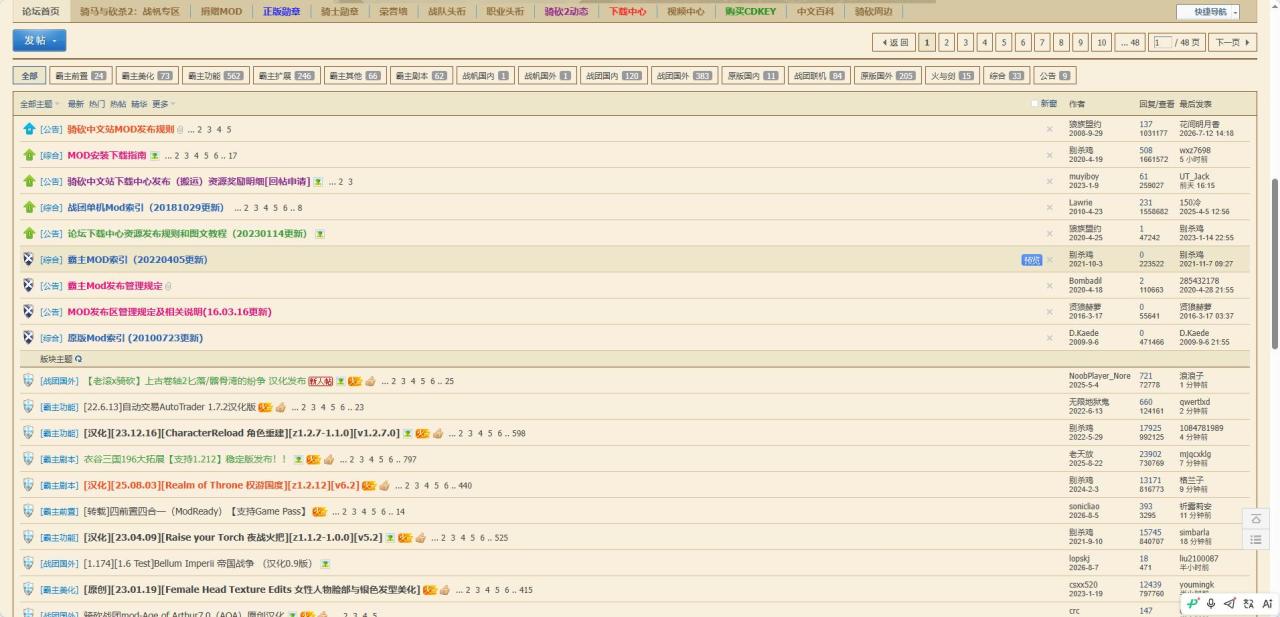Viewport: 1280px width, 617px height.
Task: Click the image attachment icon on Bellum Imperii thread
Action: (x=325, y=564)
